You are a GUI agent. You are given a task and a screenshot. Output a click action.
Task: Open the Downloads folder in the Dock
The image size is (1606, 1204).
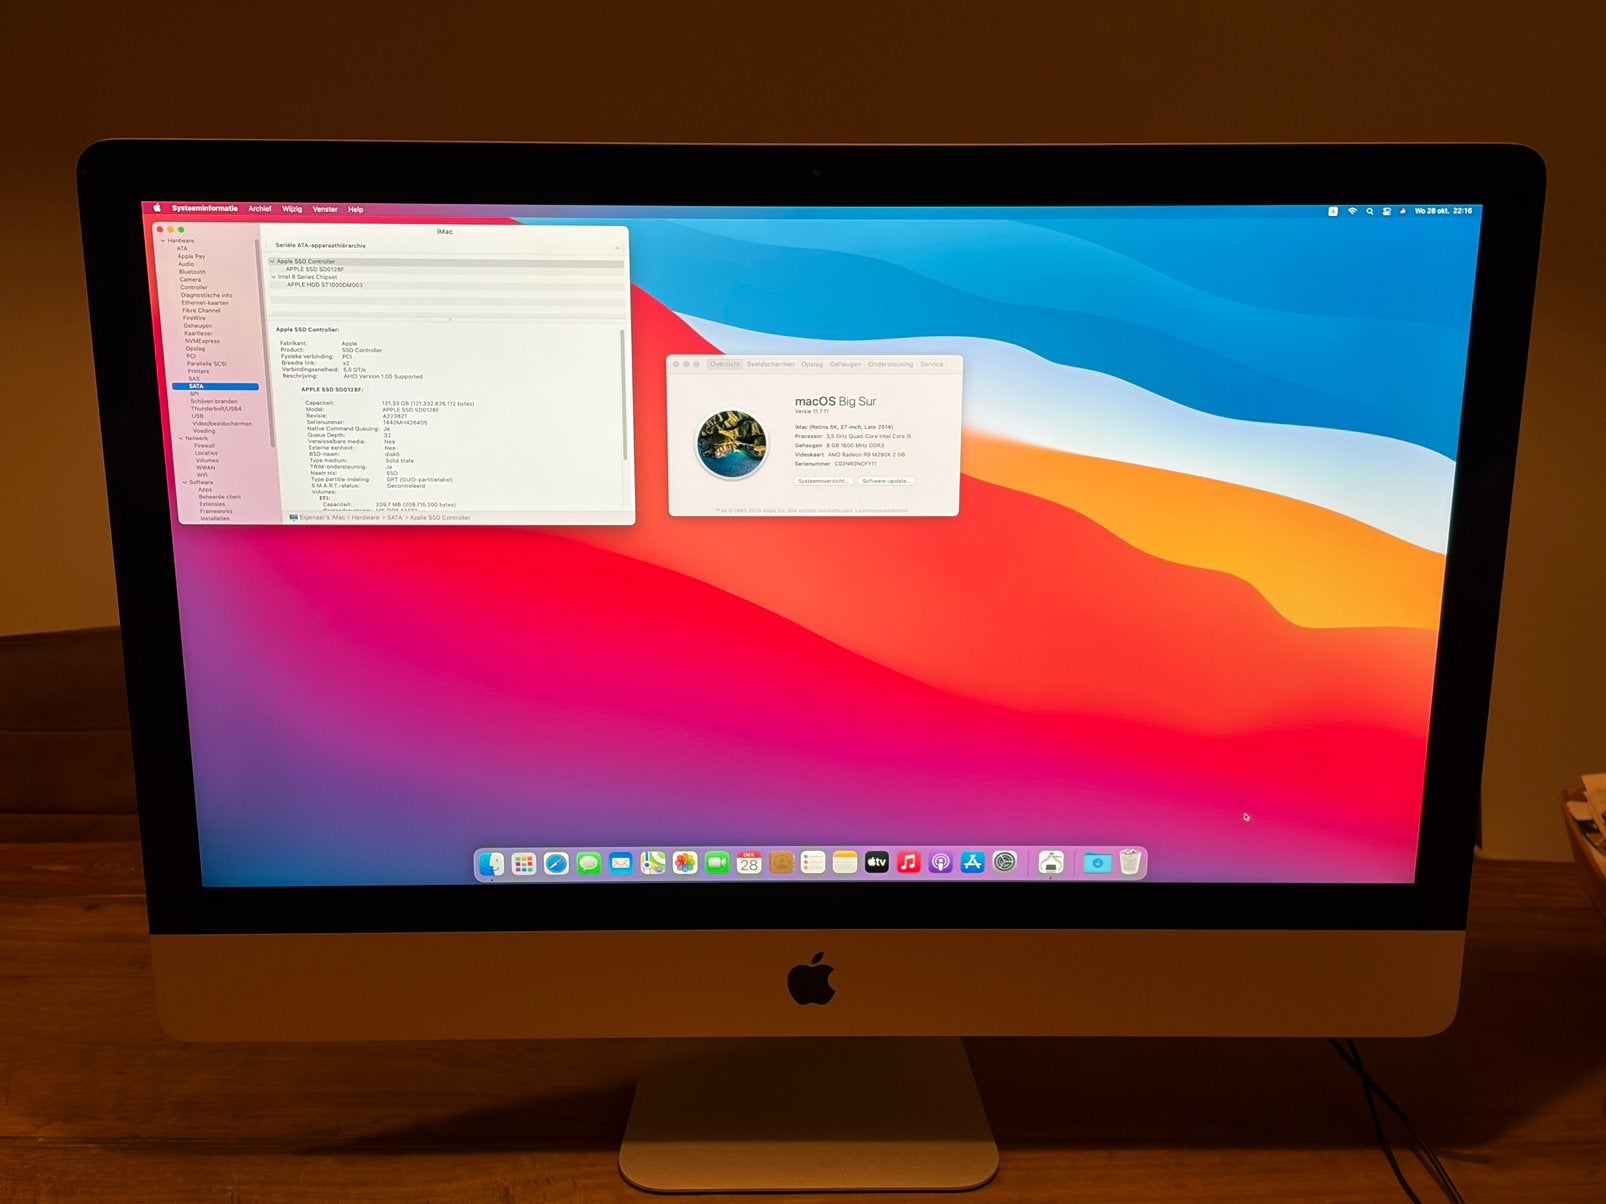tap(1097, 863)
